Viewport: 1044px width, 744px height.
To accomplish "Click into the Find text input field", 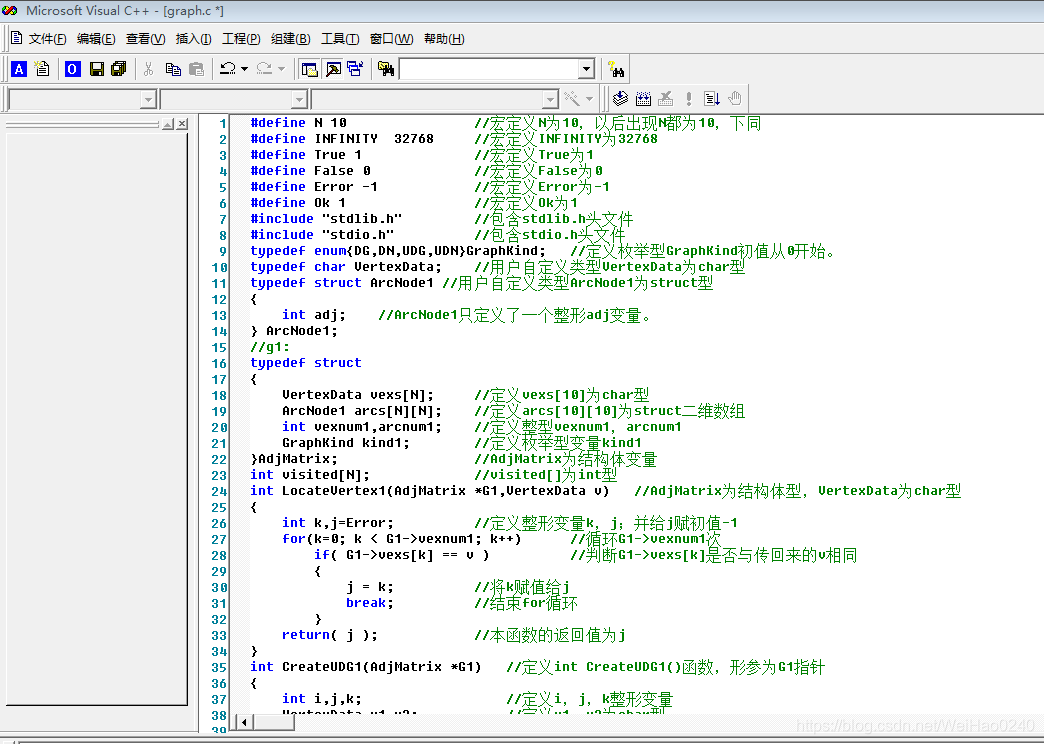I will pyautogui.click(x=489, y=69).
